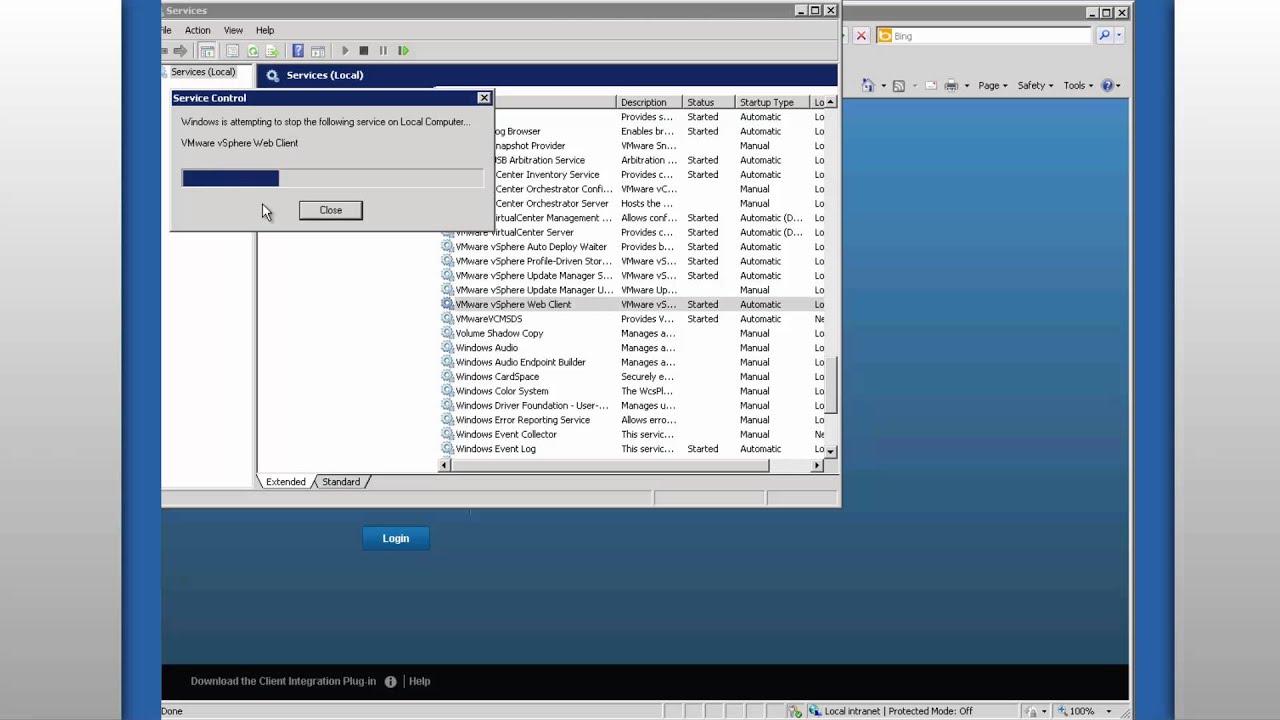The image size is (1280, 720).
Task: Click the services list vertical scroll down arrow
Action: pyautogui.click(x=831, y=451)
